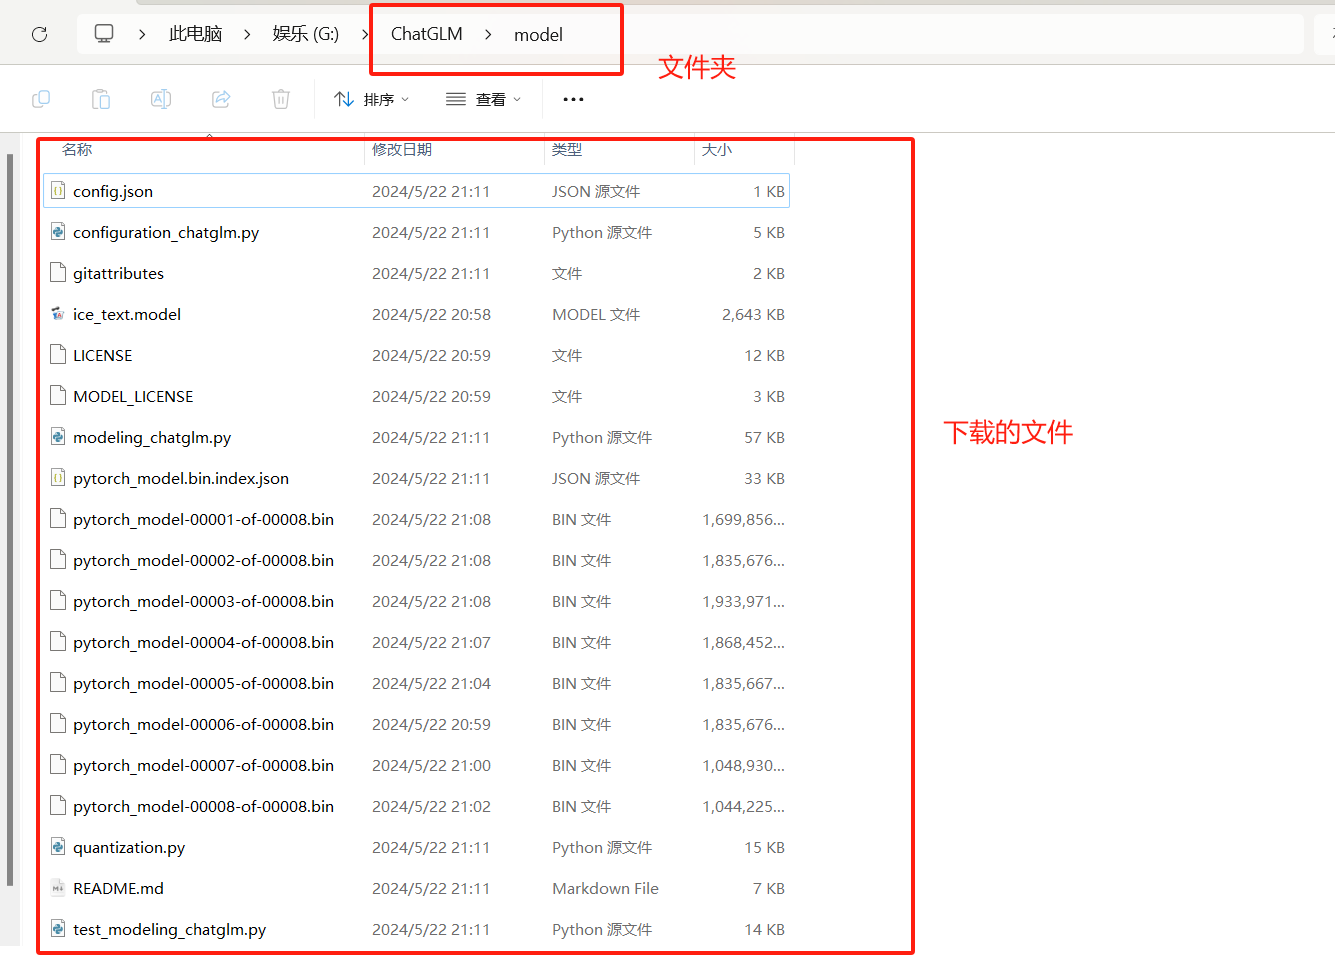Click the Markdown File type cell

(605, 888)
